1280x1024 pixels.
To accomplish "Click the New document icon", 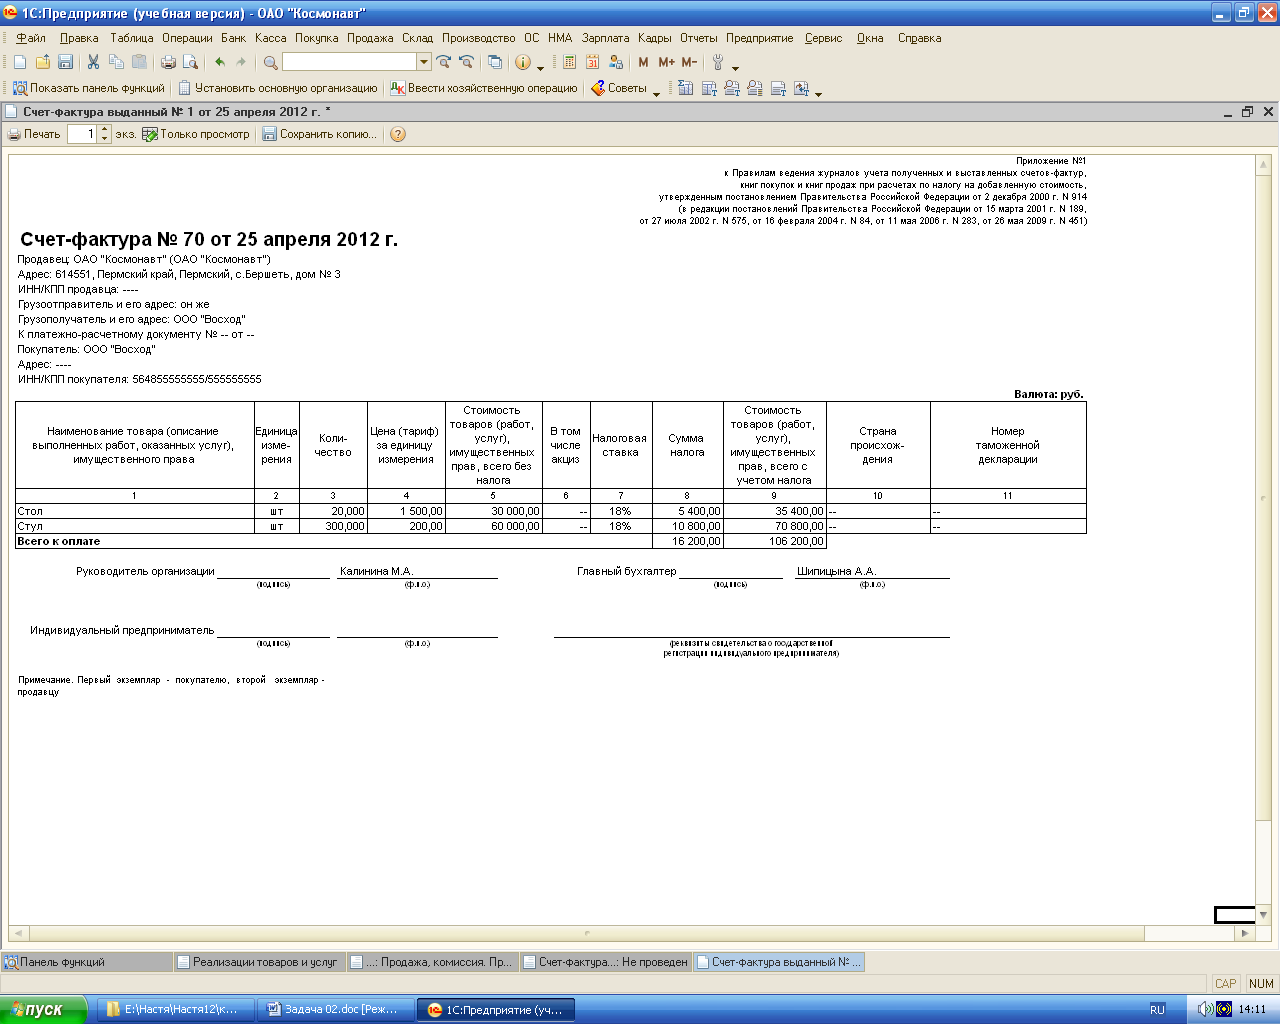I will coord(20,62).
